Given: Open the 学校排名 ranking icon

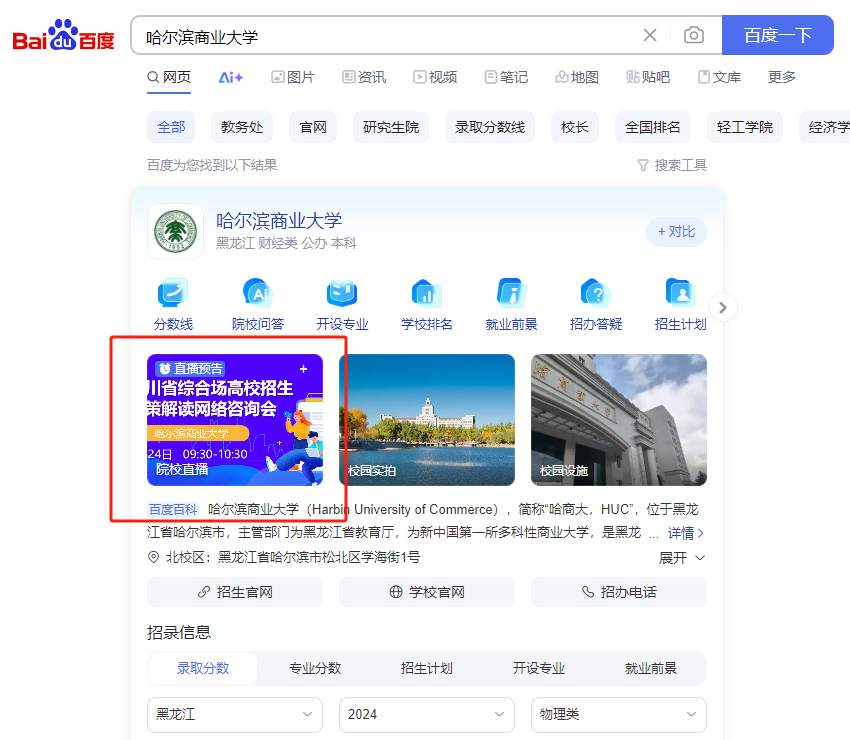Looking at the screenshot, I should [x=427, y=294].
